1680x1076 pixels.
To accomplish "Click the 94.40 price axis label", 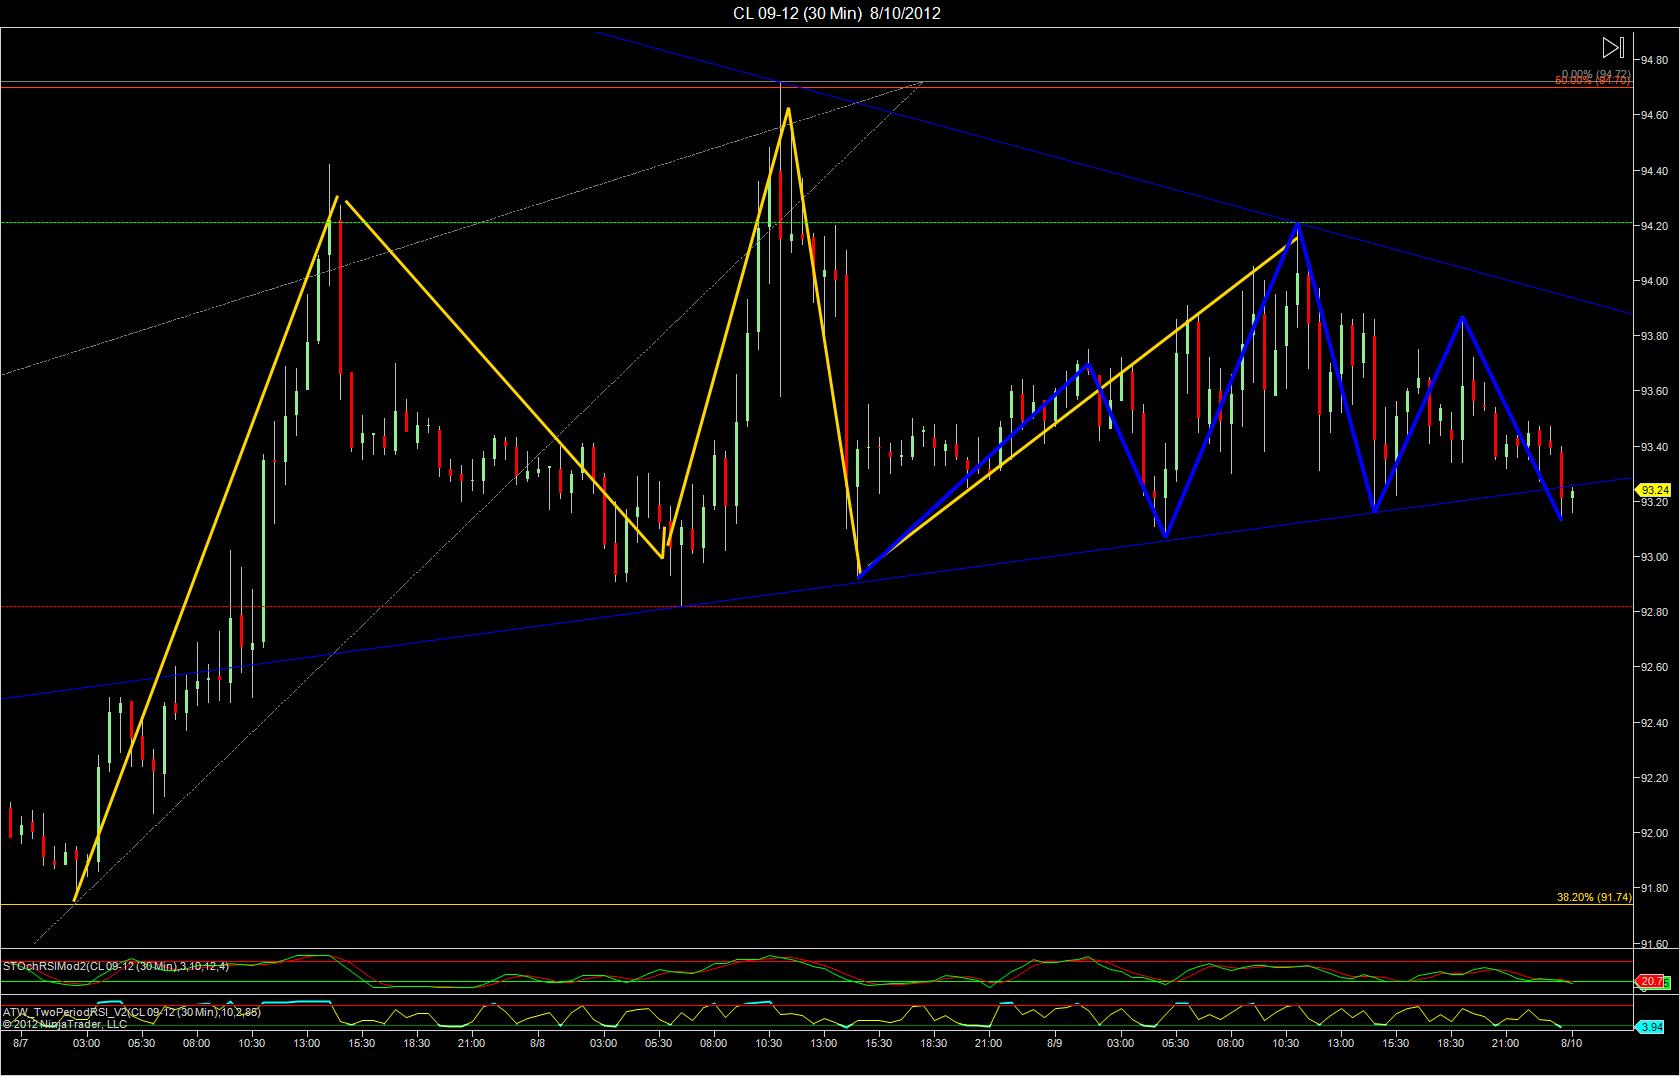I will pos(1654,171).
